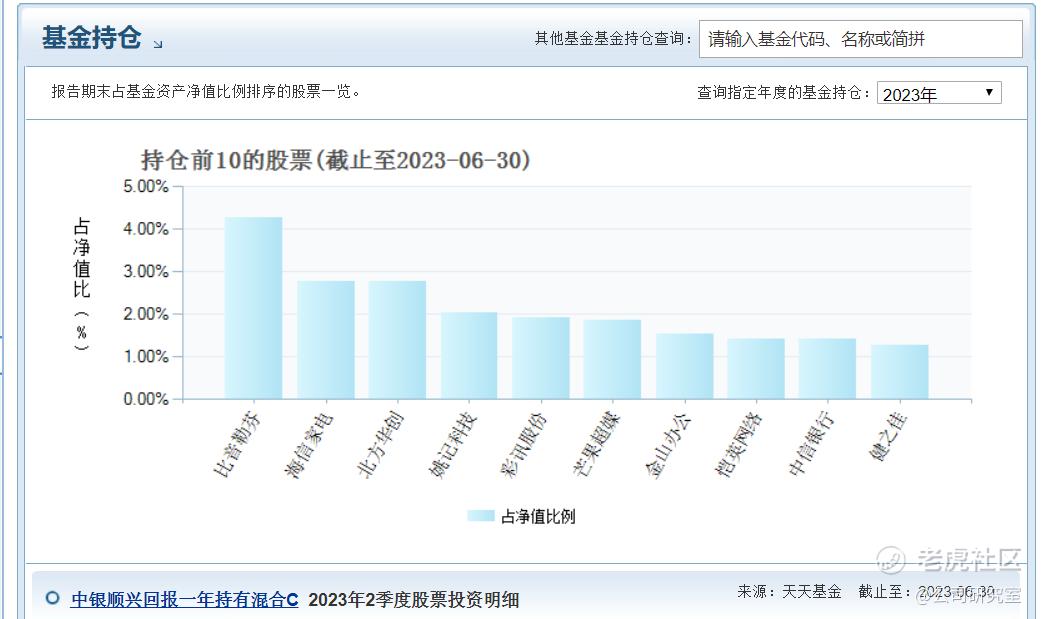1041x619 pixels.
Task: Click the 海信家电 bar in the chart
Action: tap(326, 340)
